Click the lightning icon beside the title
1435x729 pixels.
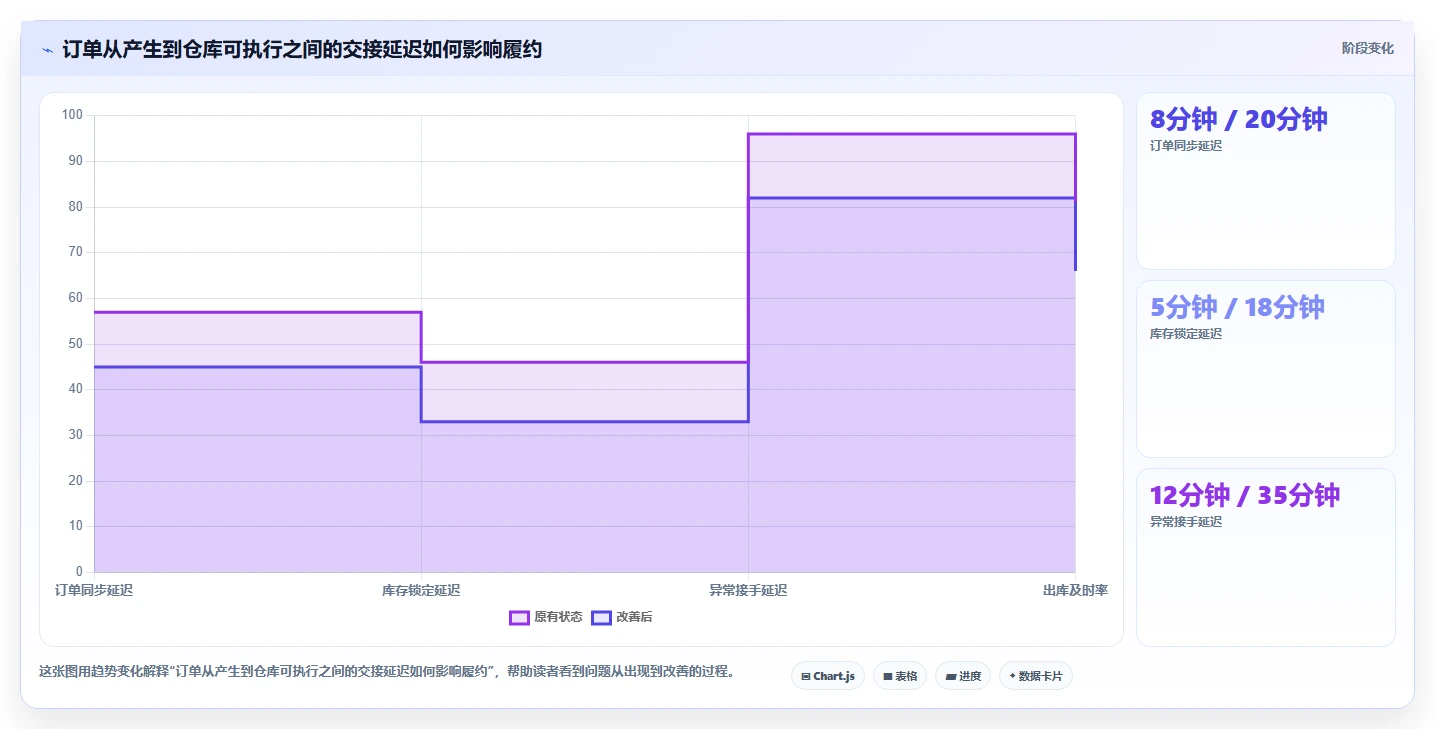click(x=47, y=50)
